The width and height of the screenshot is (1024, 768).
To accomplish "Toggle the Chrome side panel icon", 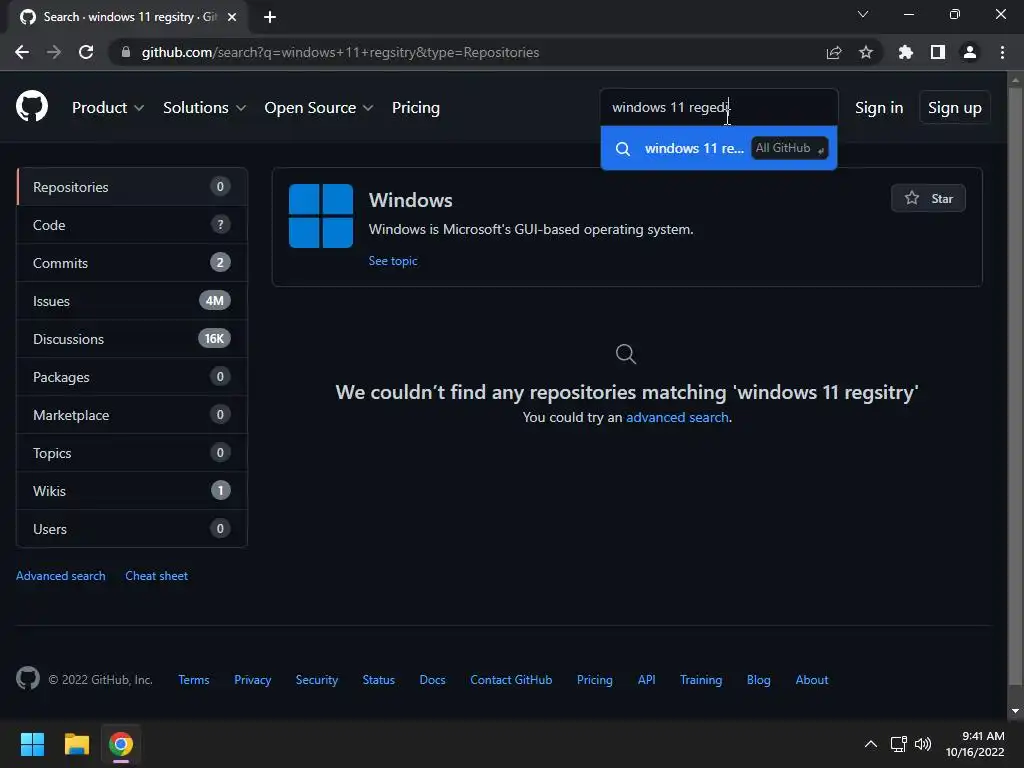I will click(938, 52).
